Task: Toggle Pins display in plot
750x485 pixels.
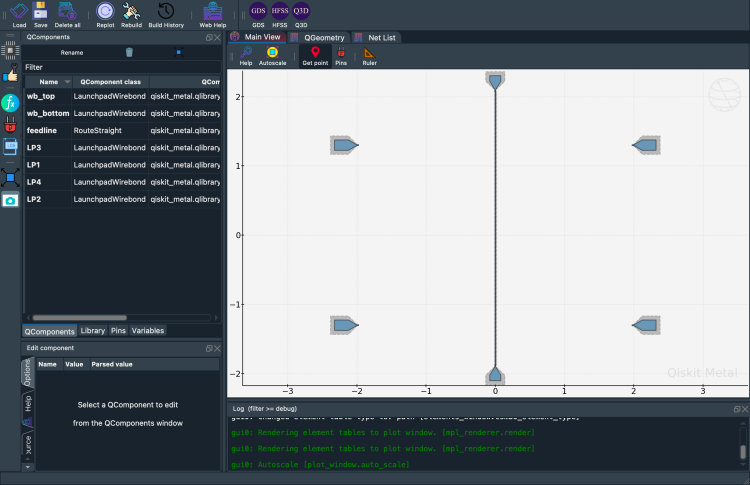Action: (x=341, y=56)
